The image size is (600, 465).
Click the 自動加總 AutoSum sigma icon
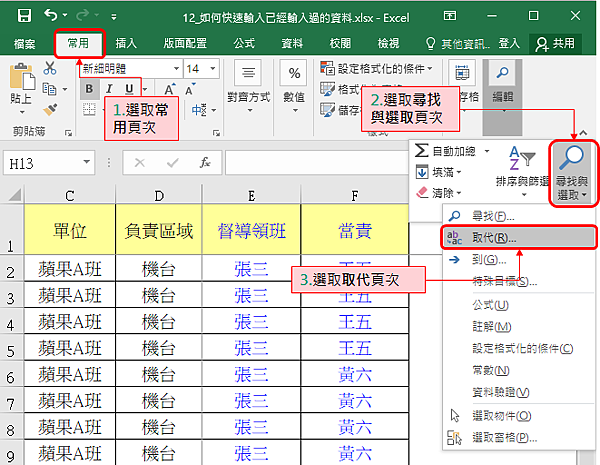tap(421, 150)
